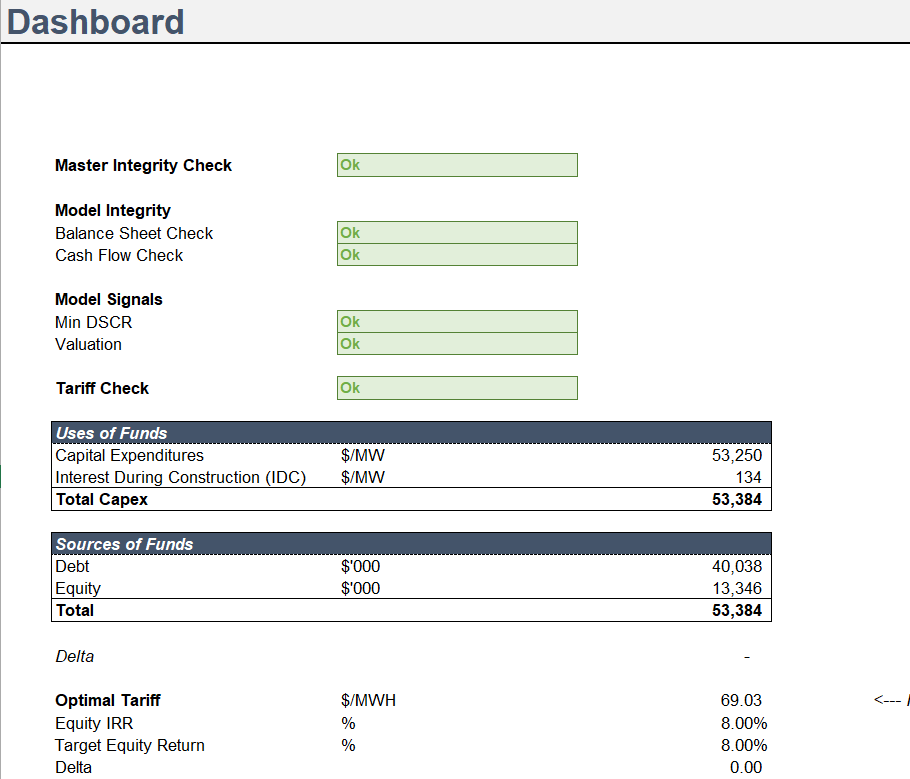Click the Tariff Check Ok cell

457,388
